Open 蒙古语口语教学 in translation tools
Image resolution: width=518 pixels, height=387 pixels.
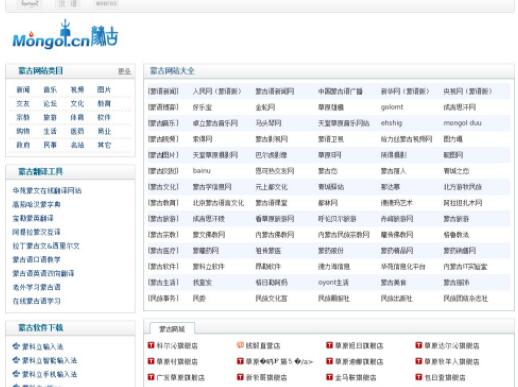click(x=36, y=259)
